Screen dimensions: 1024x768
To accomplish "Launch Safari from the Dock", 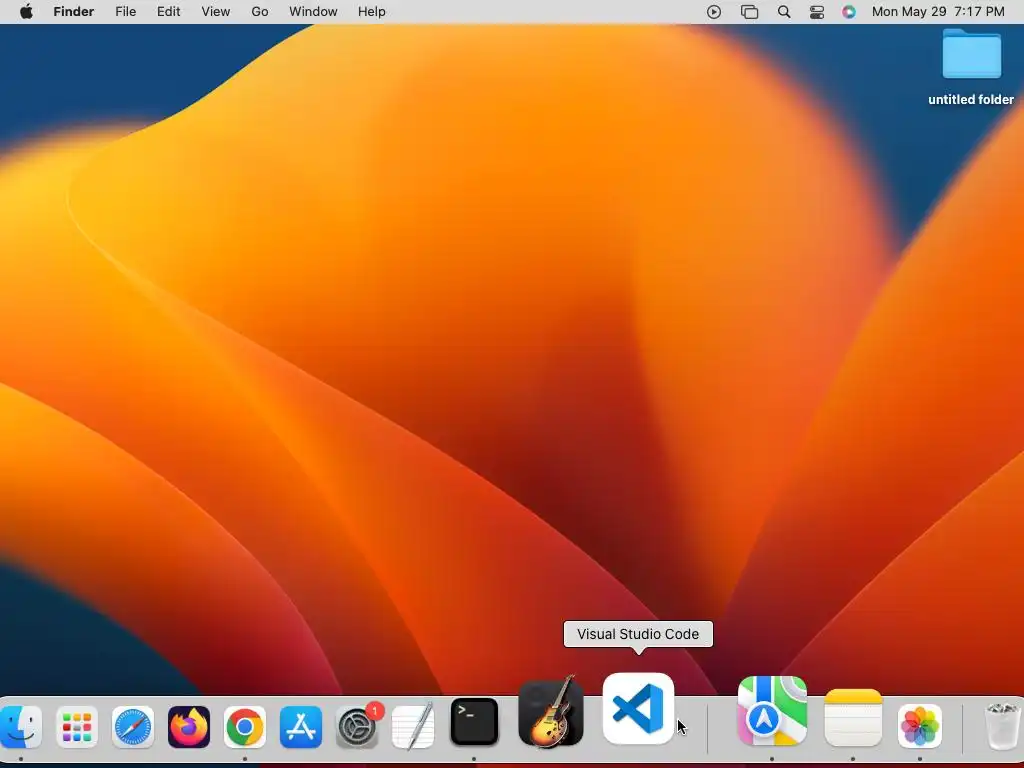I will 133,726.
